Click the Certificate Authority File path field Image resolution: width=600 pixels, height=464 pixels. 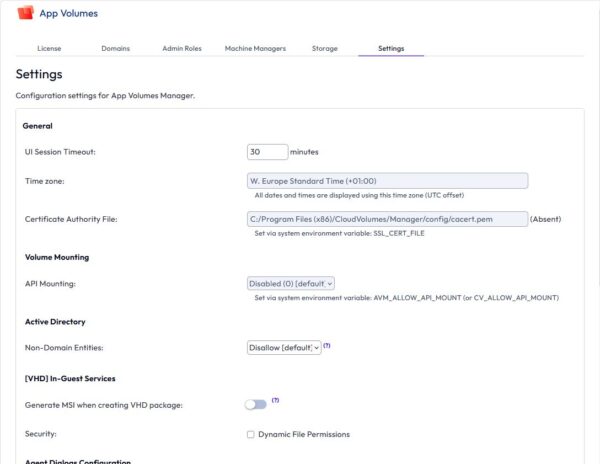tap(388, 219)
